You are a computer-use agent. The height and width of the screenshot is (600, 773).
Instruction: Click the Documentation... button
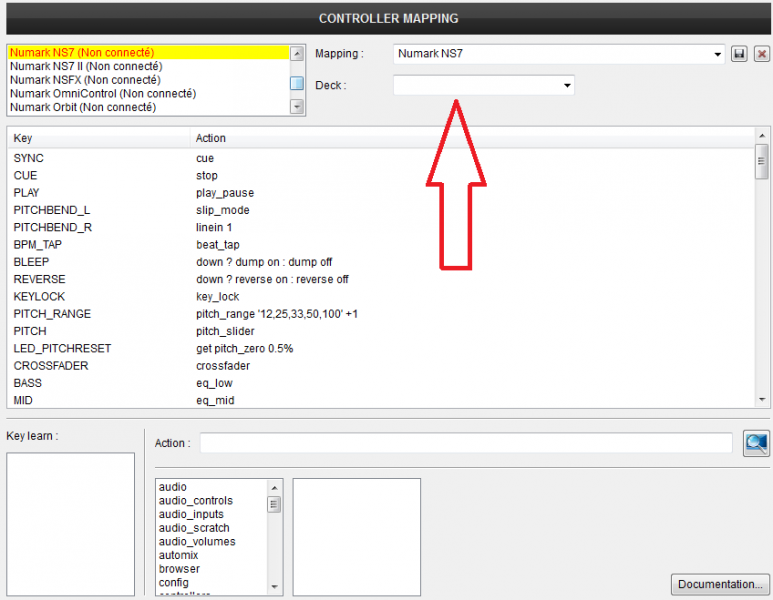pyautogui.click(x=720, y=584)
